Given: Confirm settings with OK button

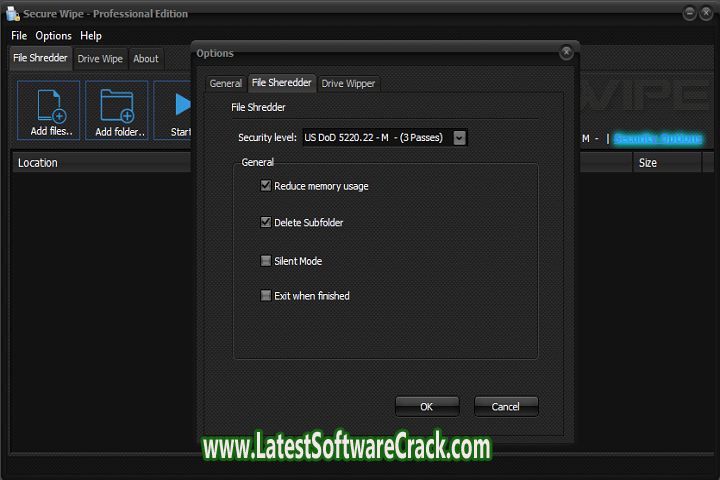Looking at the screenshot, I should pyautogui.click(x=427, y=406).
